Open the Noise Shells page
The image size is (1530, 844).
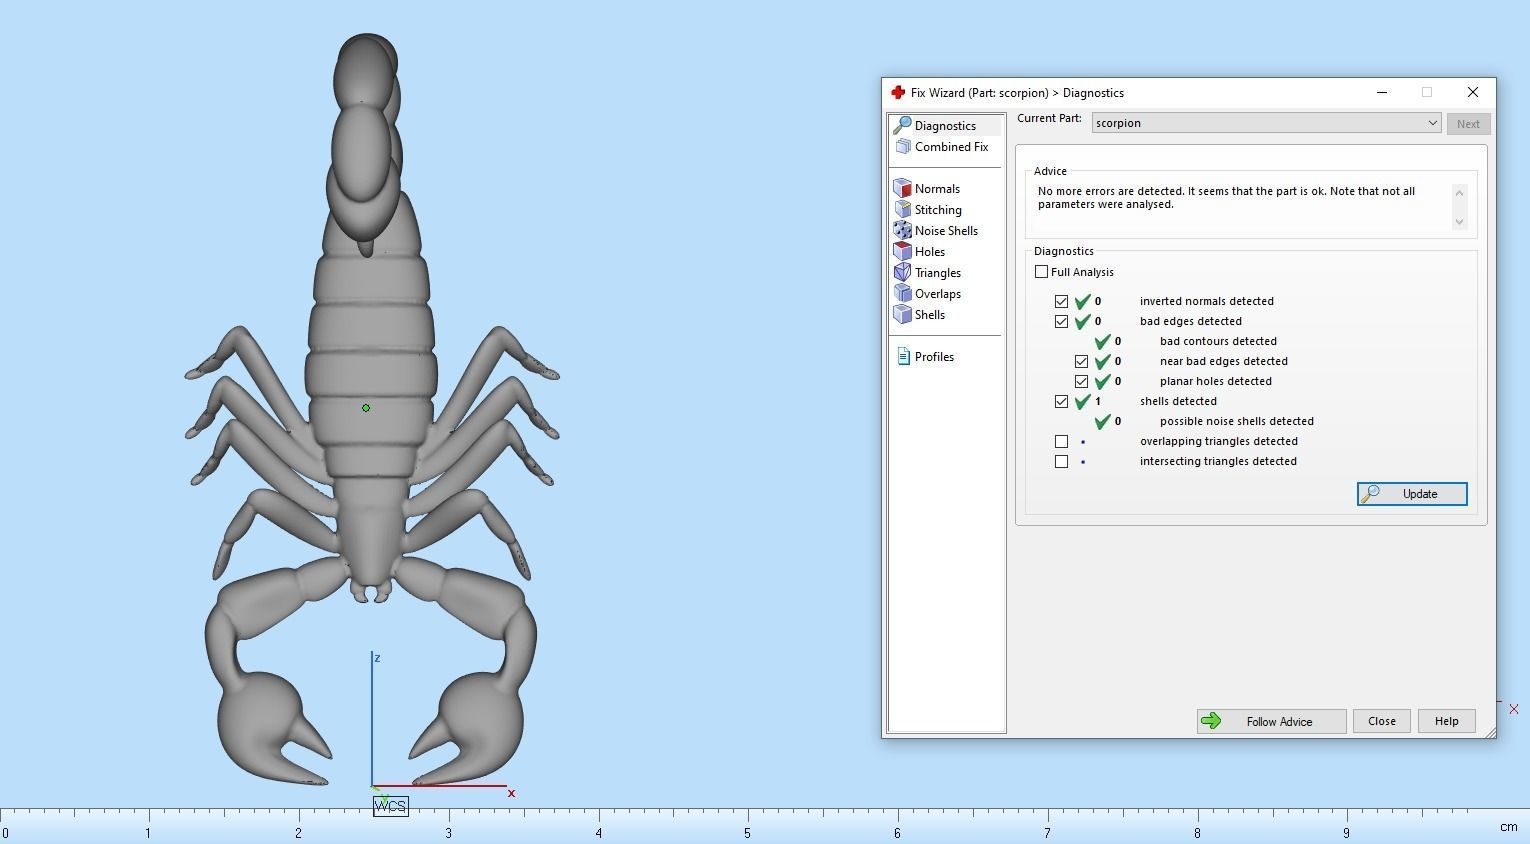click(946, 231)
